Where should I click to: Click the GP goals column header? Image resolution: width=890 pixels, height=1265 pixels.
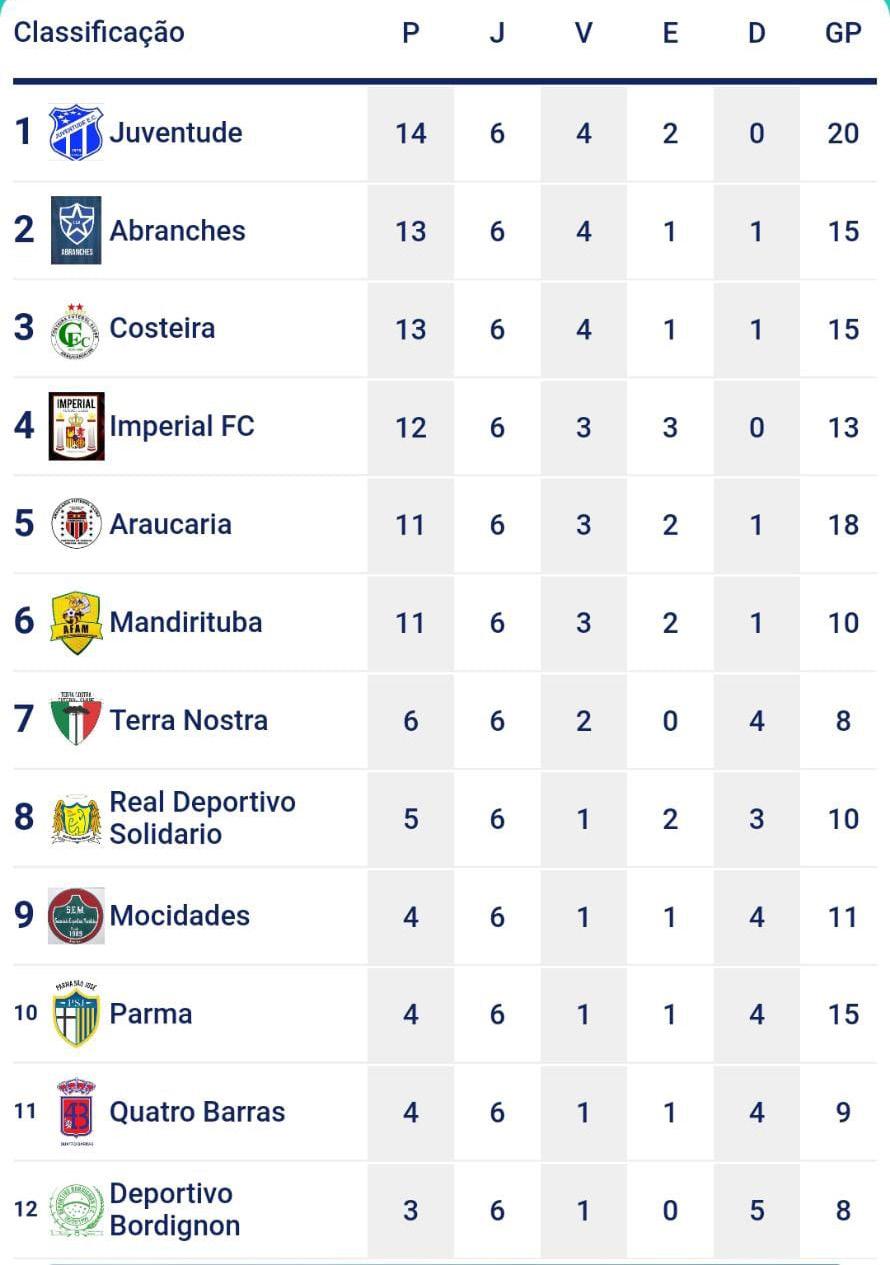click(843, 33)
